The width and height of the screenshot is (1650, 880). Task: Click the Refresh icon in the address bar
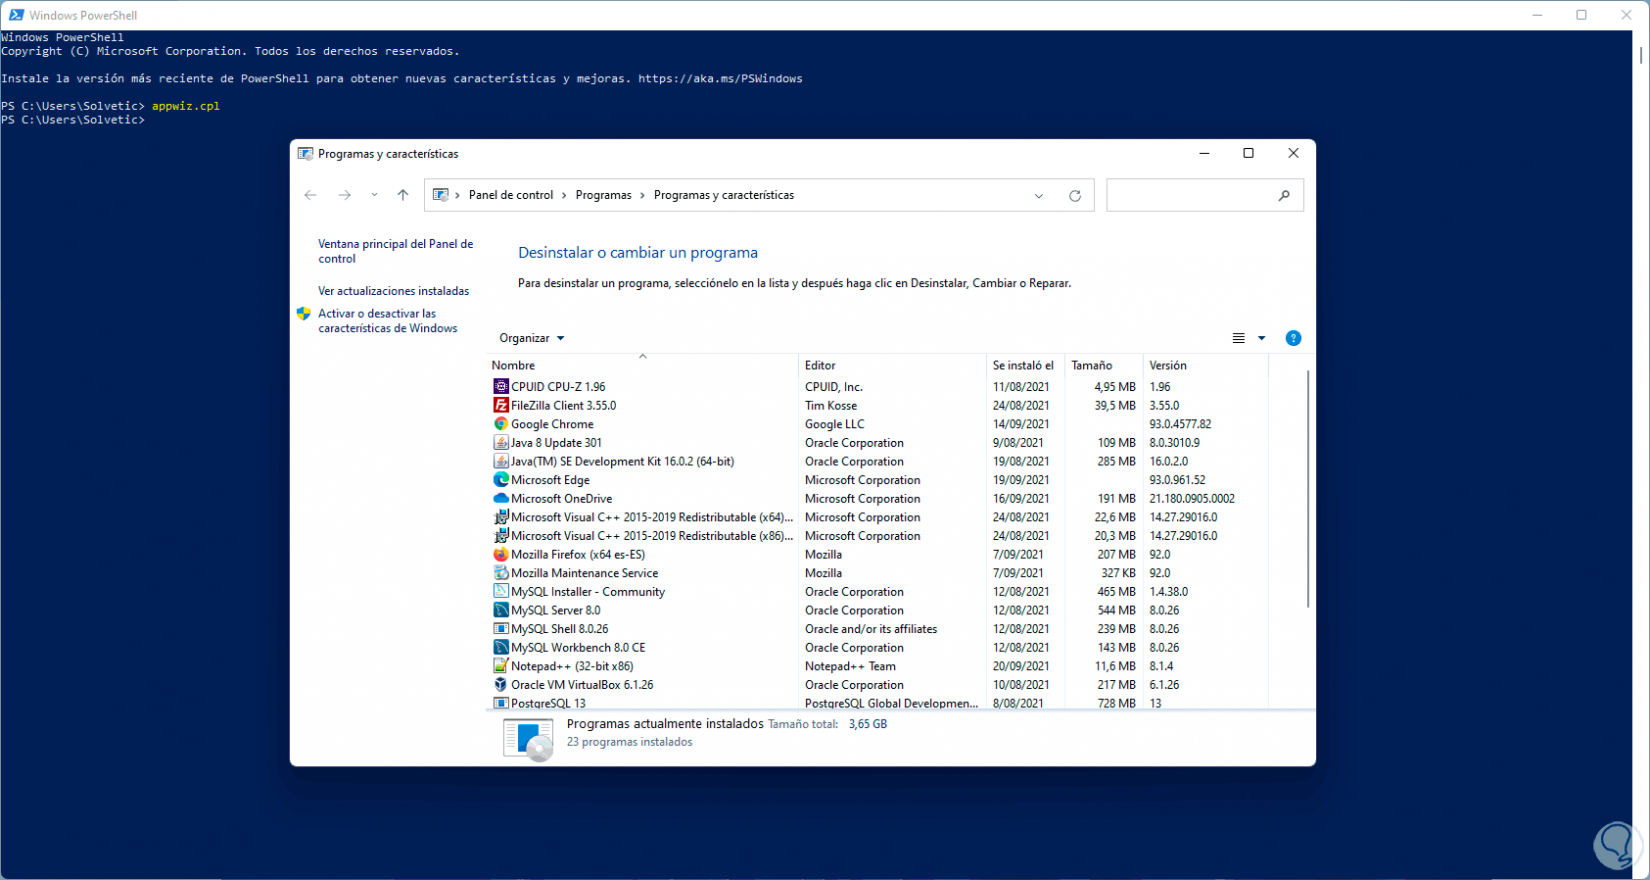pyautogui.click(x=1075, y=196)
